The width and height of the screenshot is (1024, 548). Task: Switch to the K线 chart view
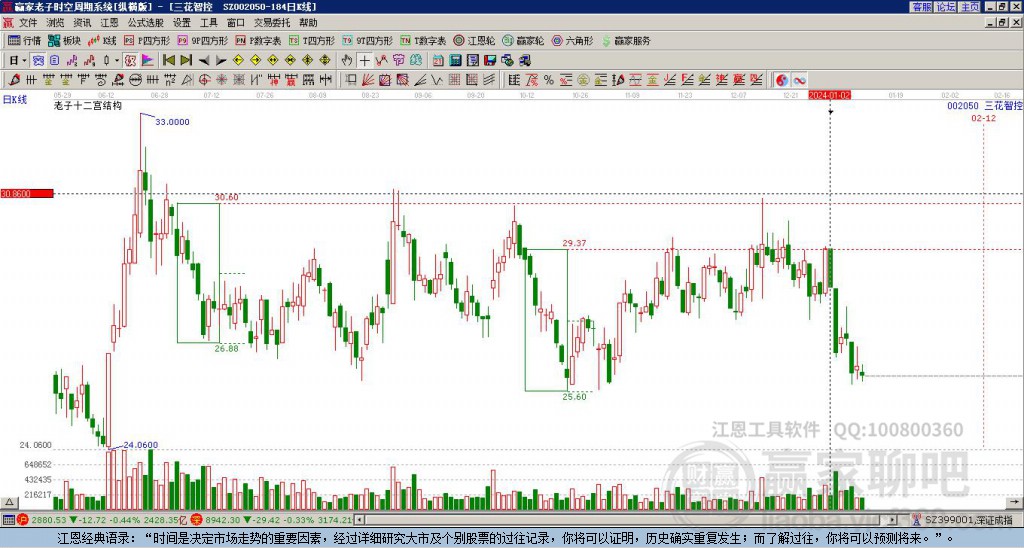point(102,40)
